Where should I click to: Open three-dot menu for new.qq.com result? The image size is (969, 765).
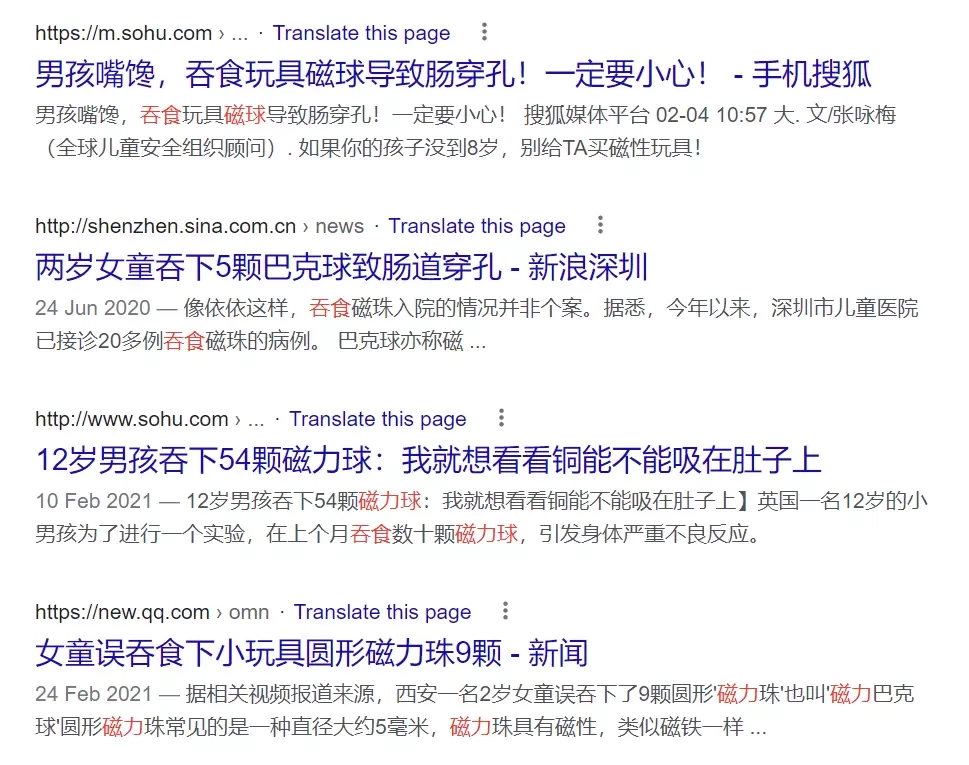[506, 611]
